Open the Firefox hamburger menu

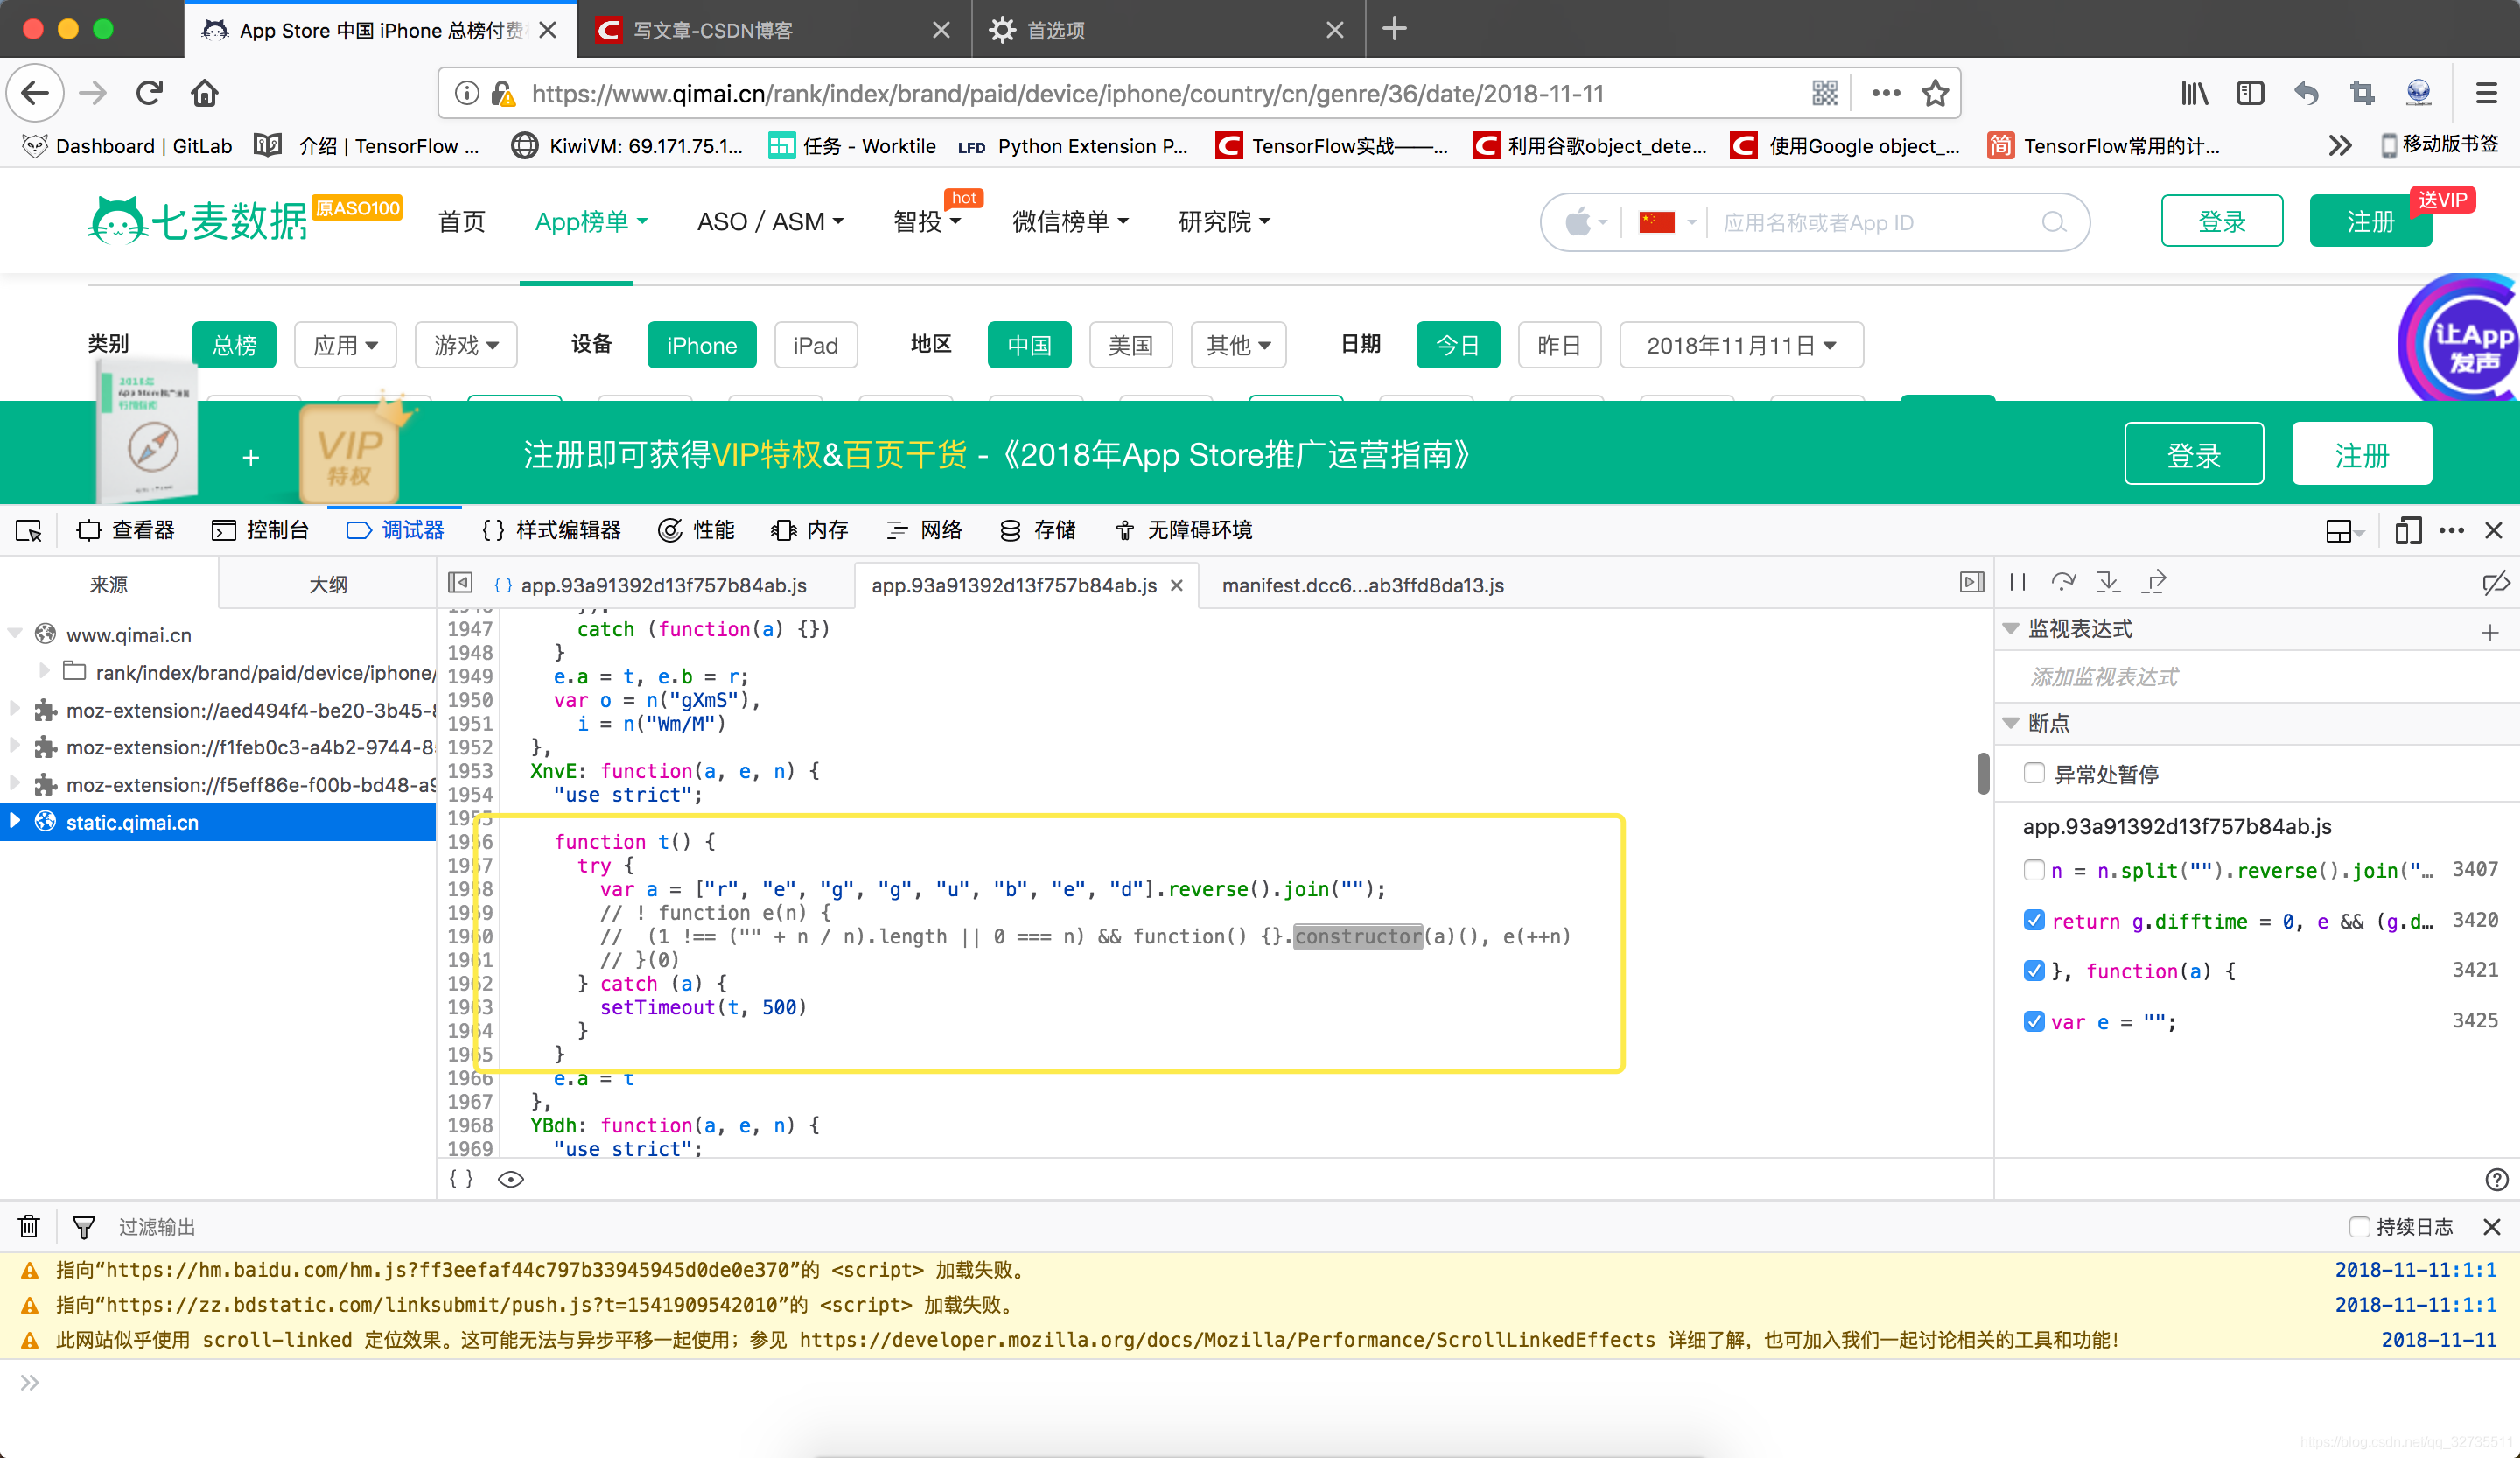click(x=2487, y=93)
